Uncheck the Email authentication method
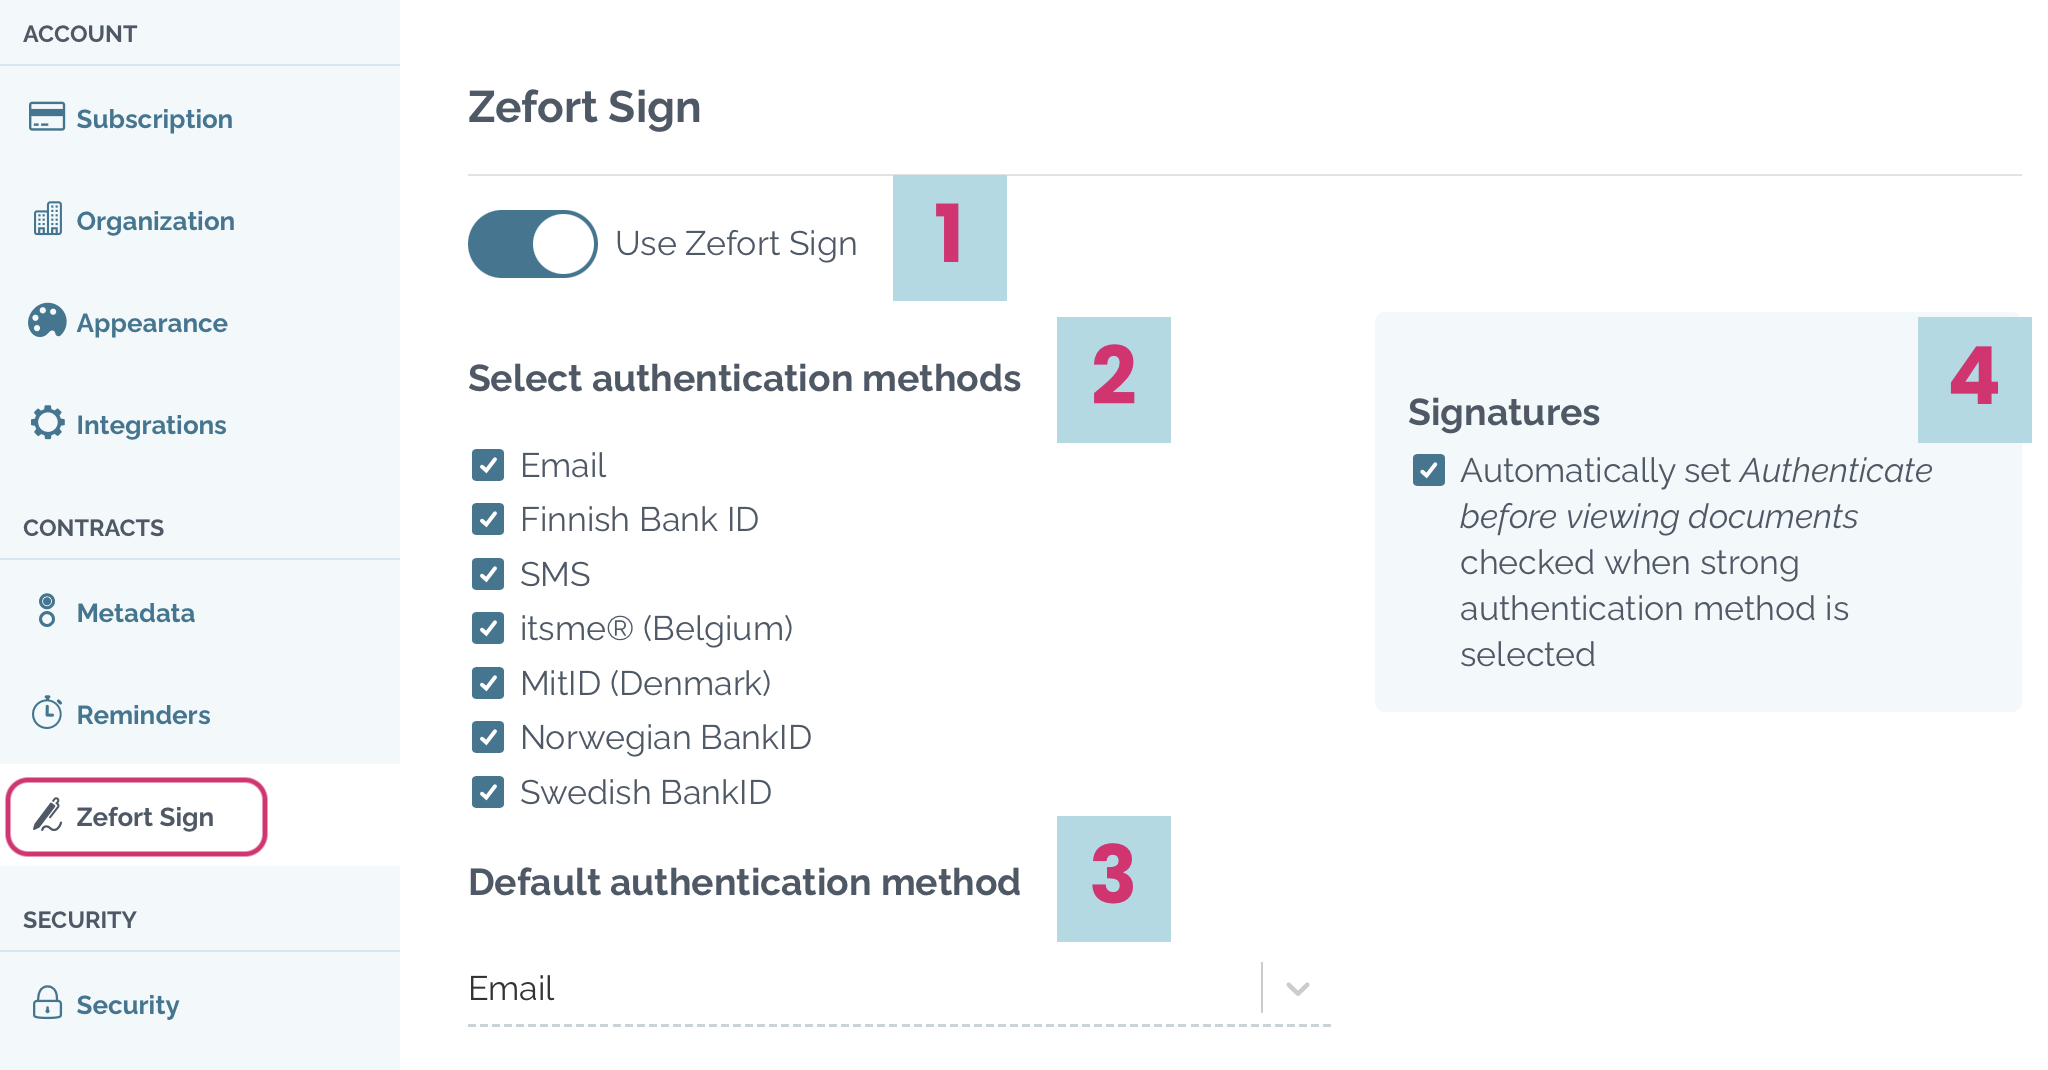2048x1070 pixels. tap(487, 464)
